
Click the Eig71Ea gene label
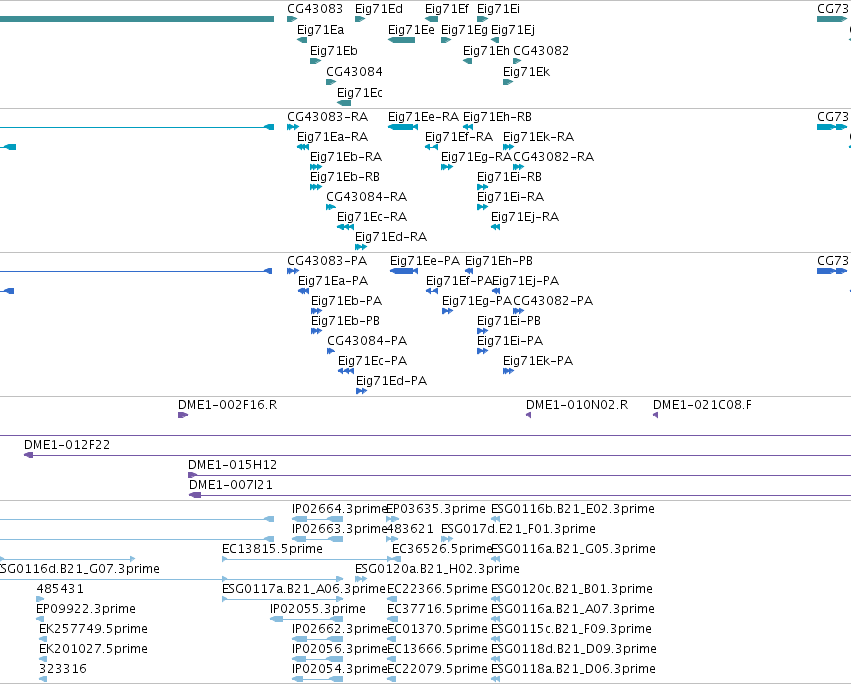click(320, 30)
